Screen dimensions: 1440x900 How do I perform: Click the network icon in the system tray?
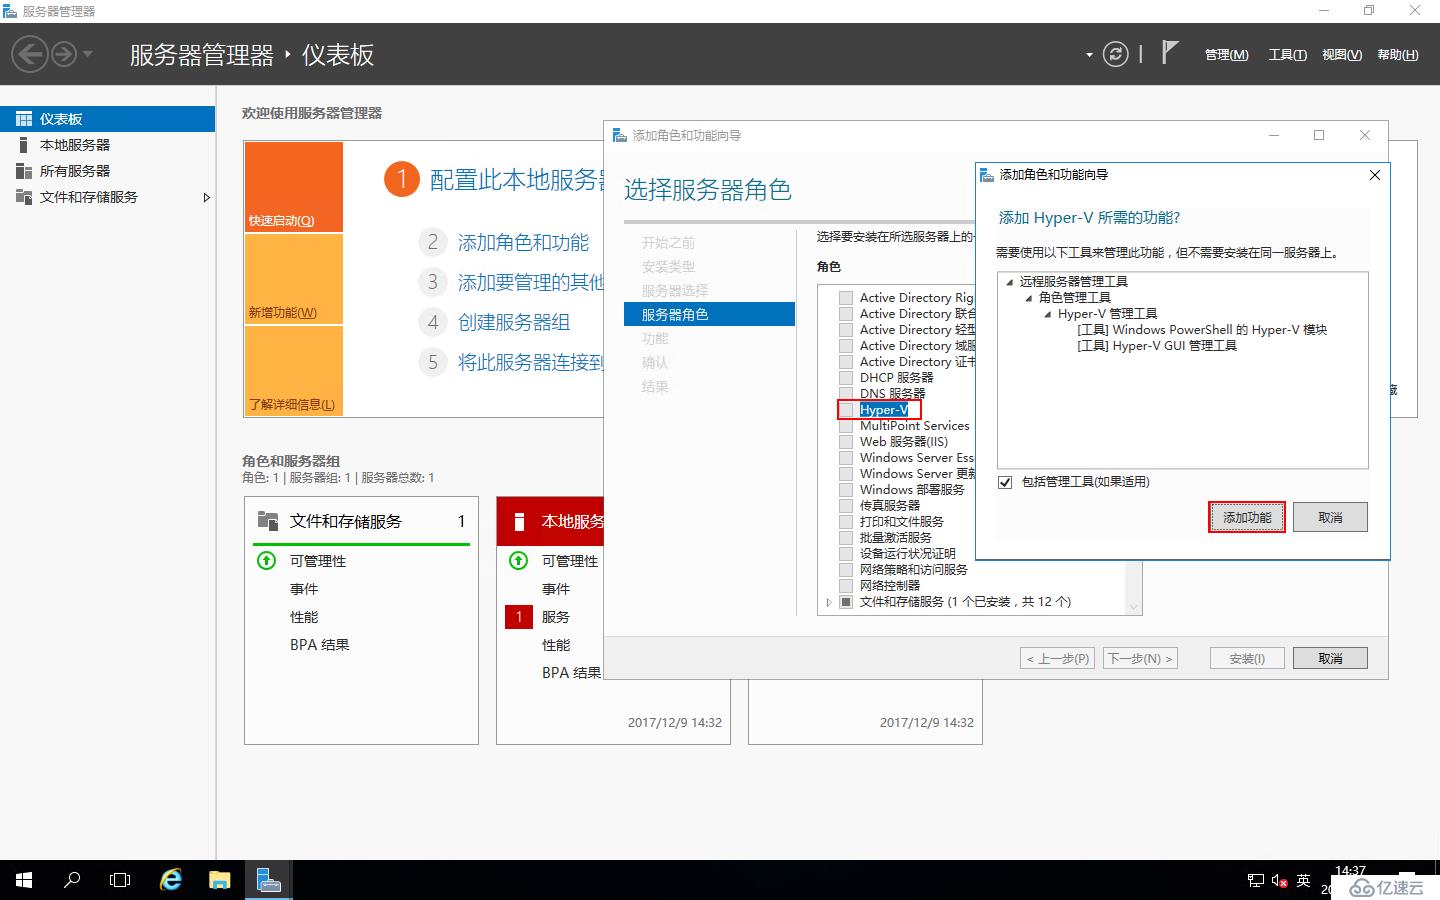(1256, 881)
